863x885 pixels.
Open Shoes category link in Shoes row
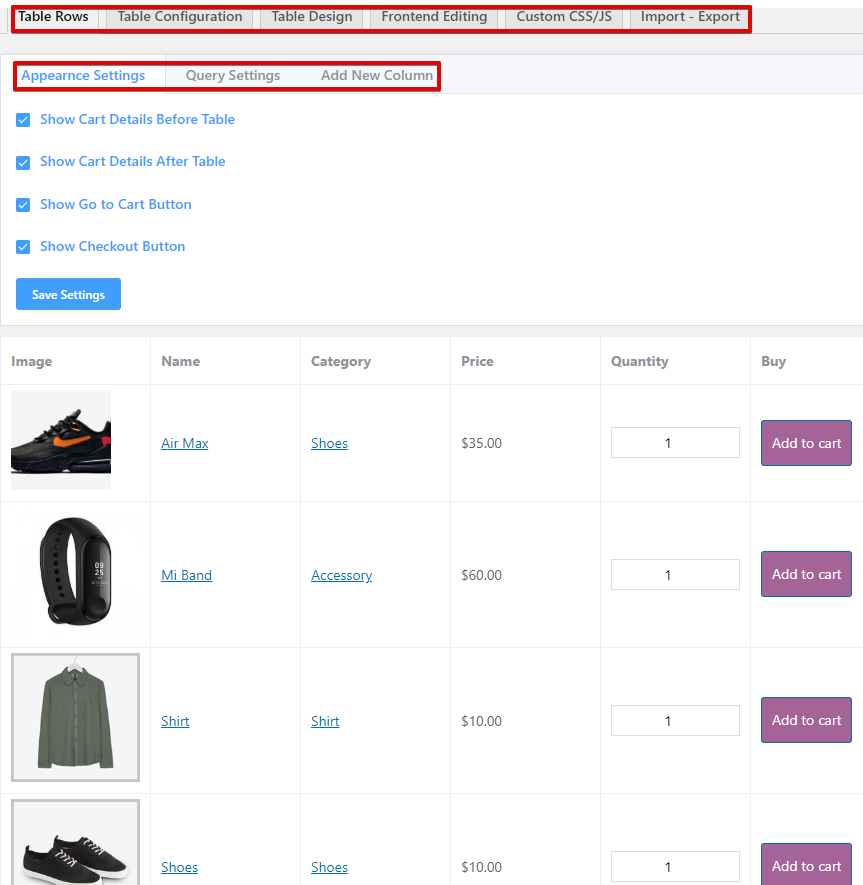[329, 867]
